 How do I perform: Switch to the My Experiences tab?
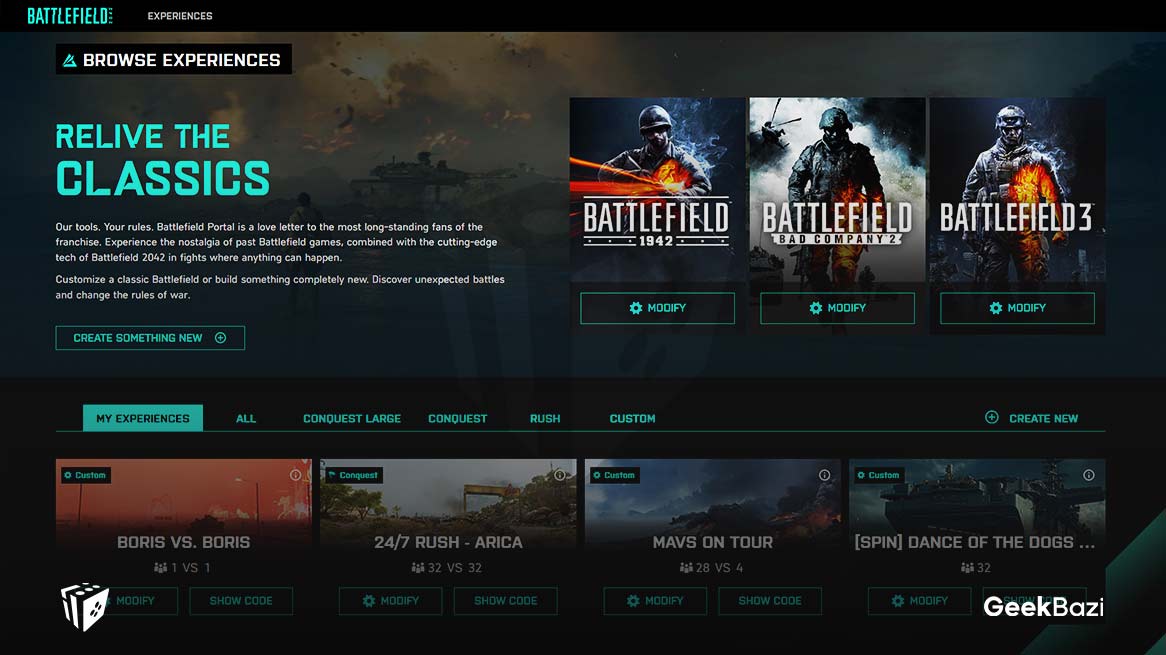pos(143,418)
